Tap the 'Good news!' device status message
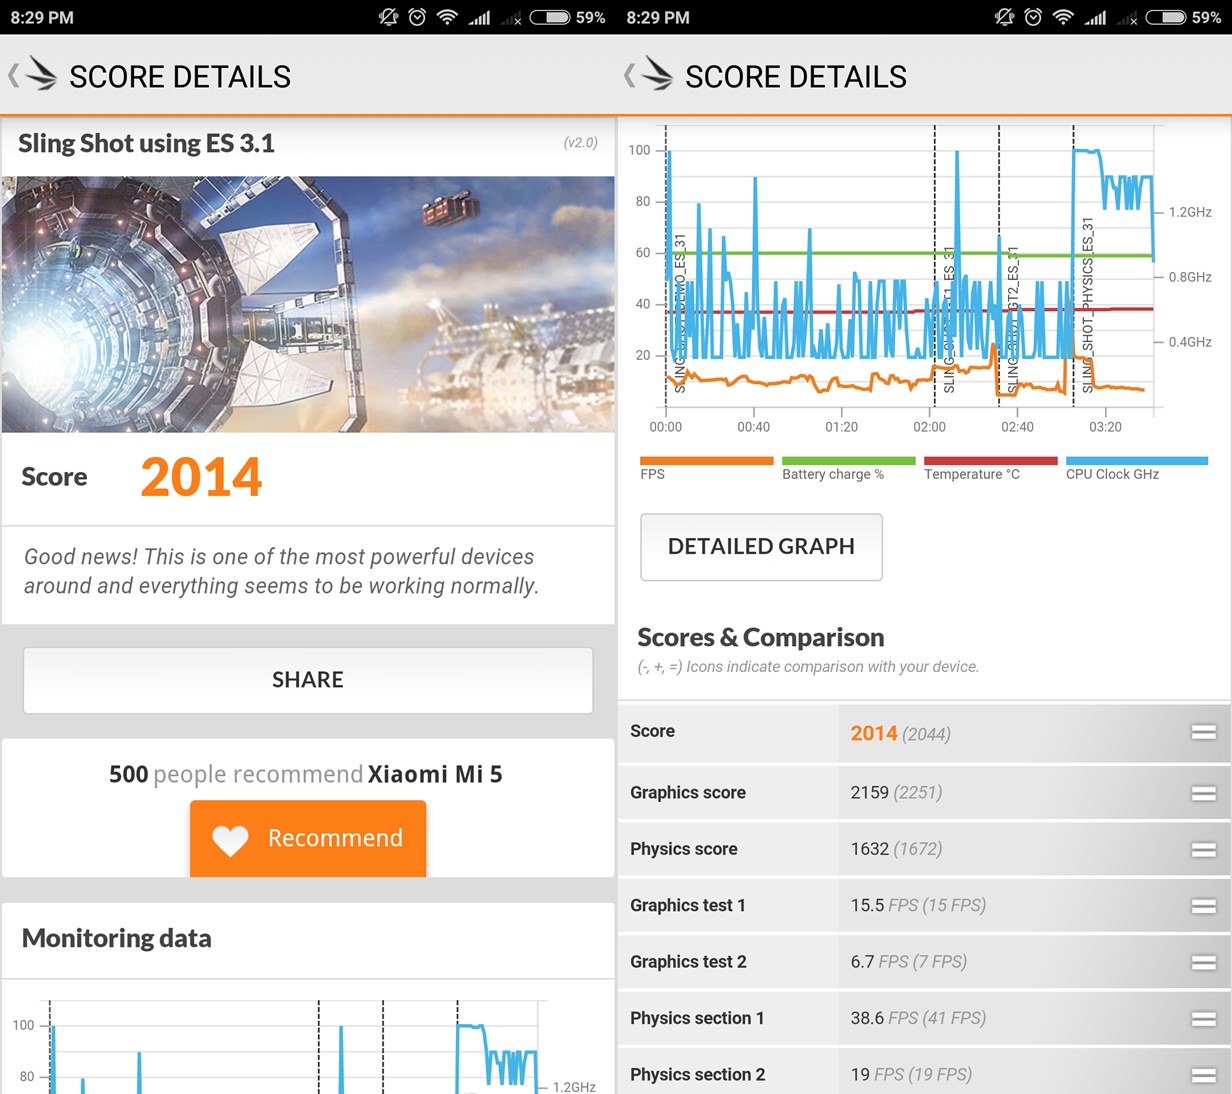Viewport: 1232px width, 1094px height. pos(281,571)
